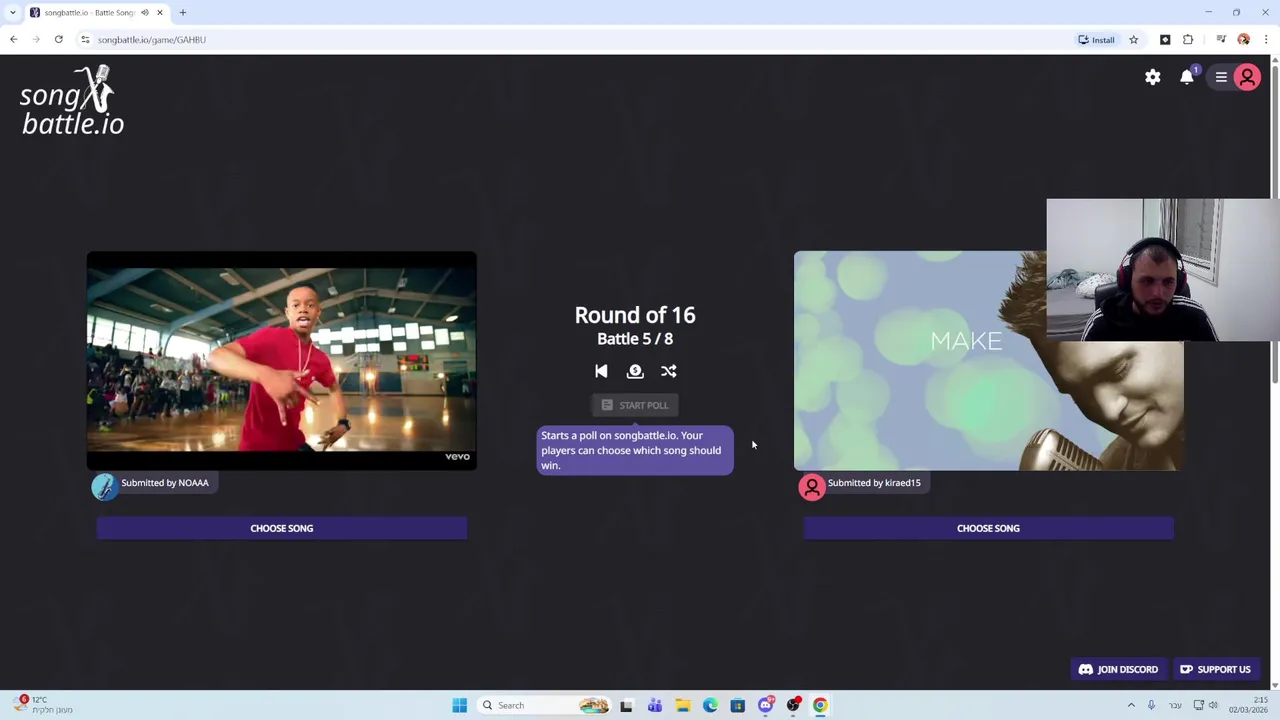Reload the page

point(59,39)
